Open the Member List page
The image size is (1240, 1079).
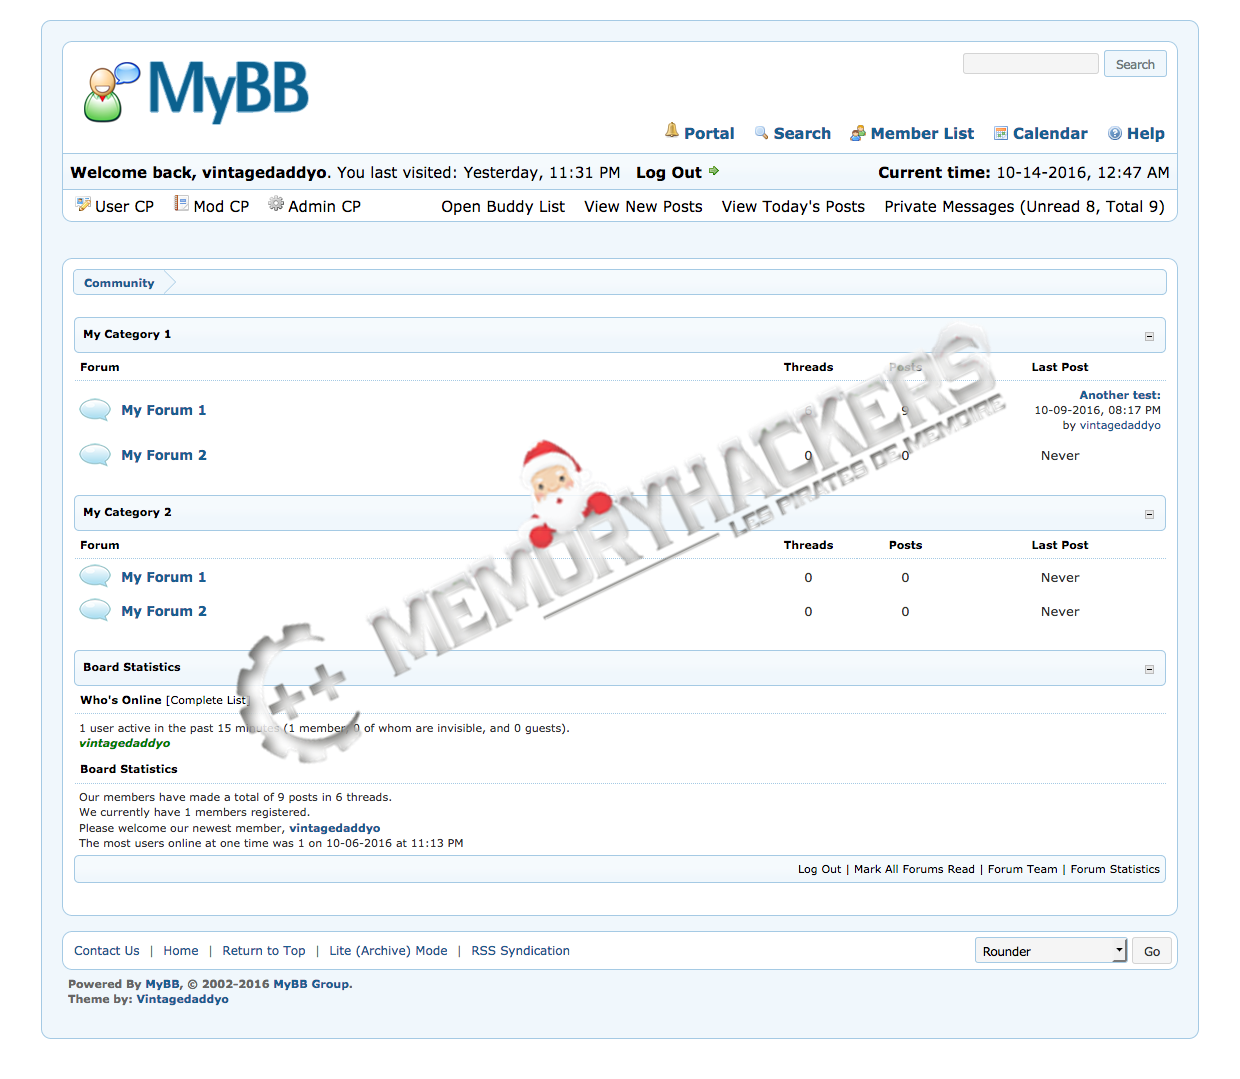click(x=922, y=133)
